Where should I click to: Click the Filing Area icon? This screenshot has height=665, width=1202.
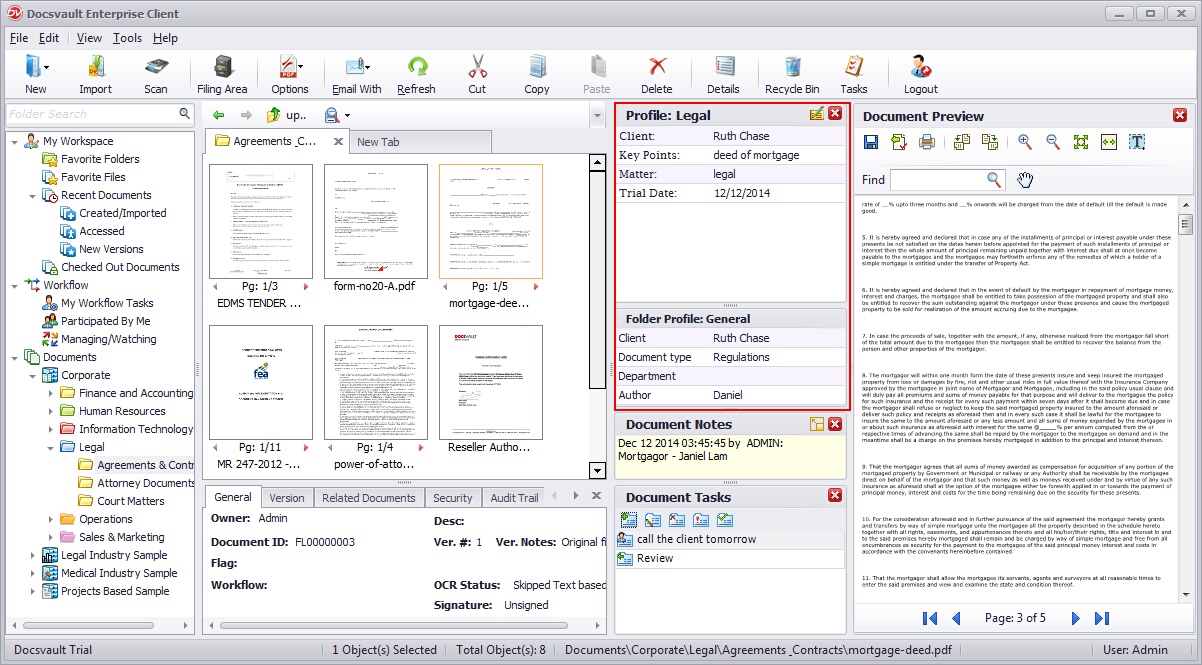[222, 75]
